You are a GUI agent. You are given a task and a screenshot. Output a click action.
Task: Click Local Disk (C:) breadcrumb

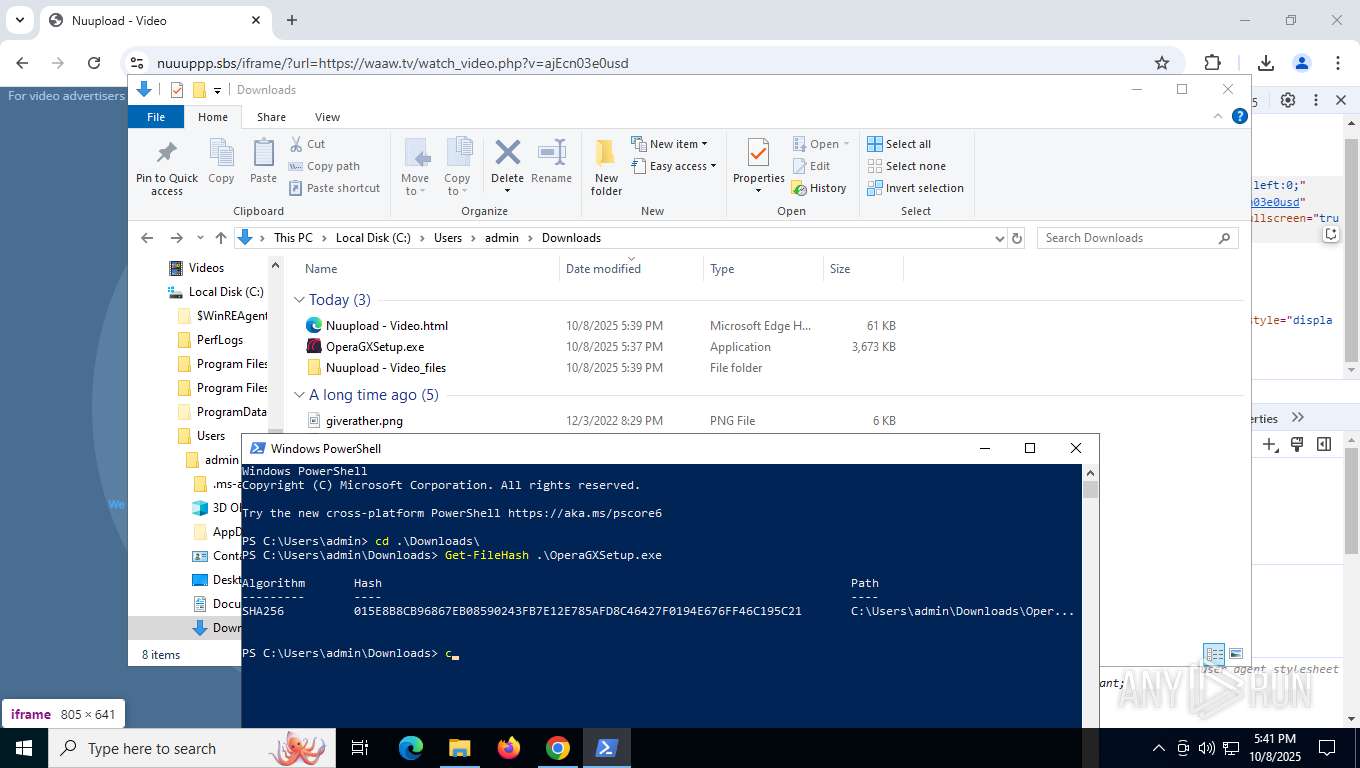373,238
